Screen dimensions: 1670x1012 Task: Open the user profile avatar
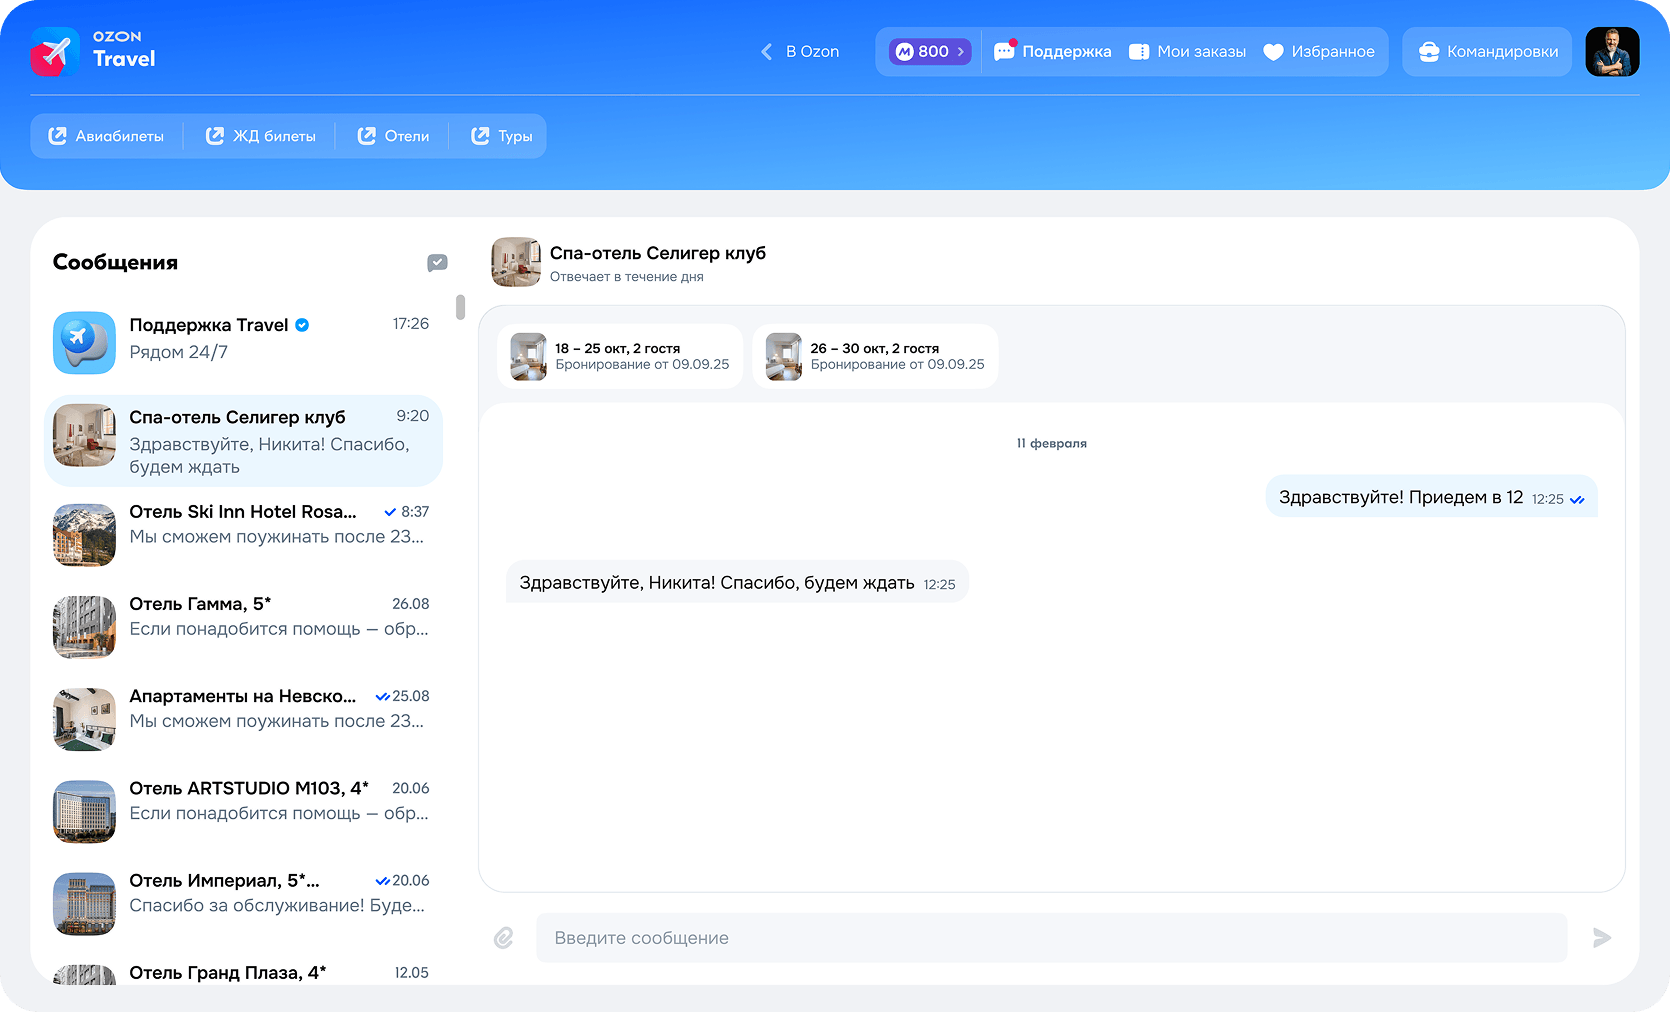tap(1612, 52)
